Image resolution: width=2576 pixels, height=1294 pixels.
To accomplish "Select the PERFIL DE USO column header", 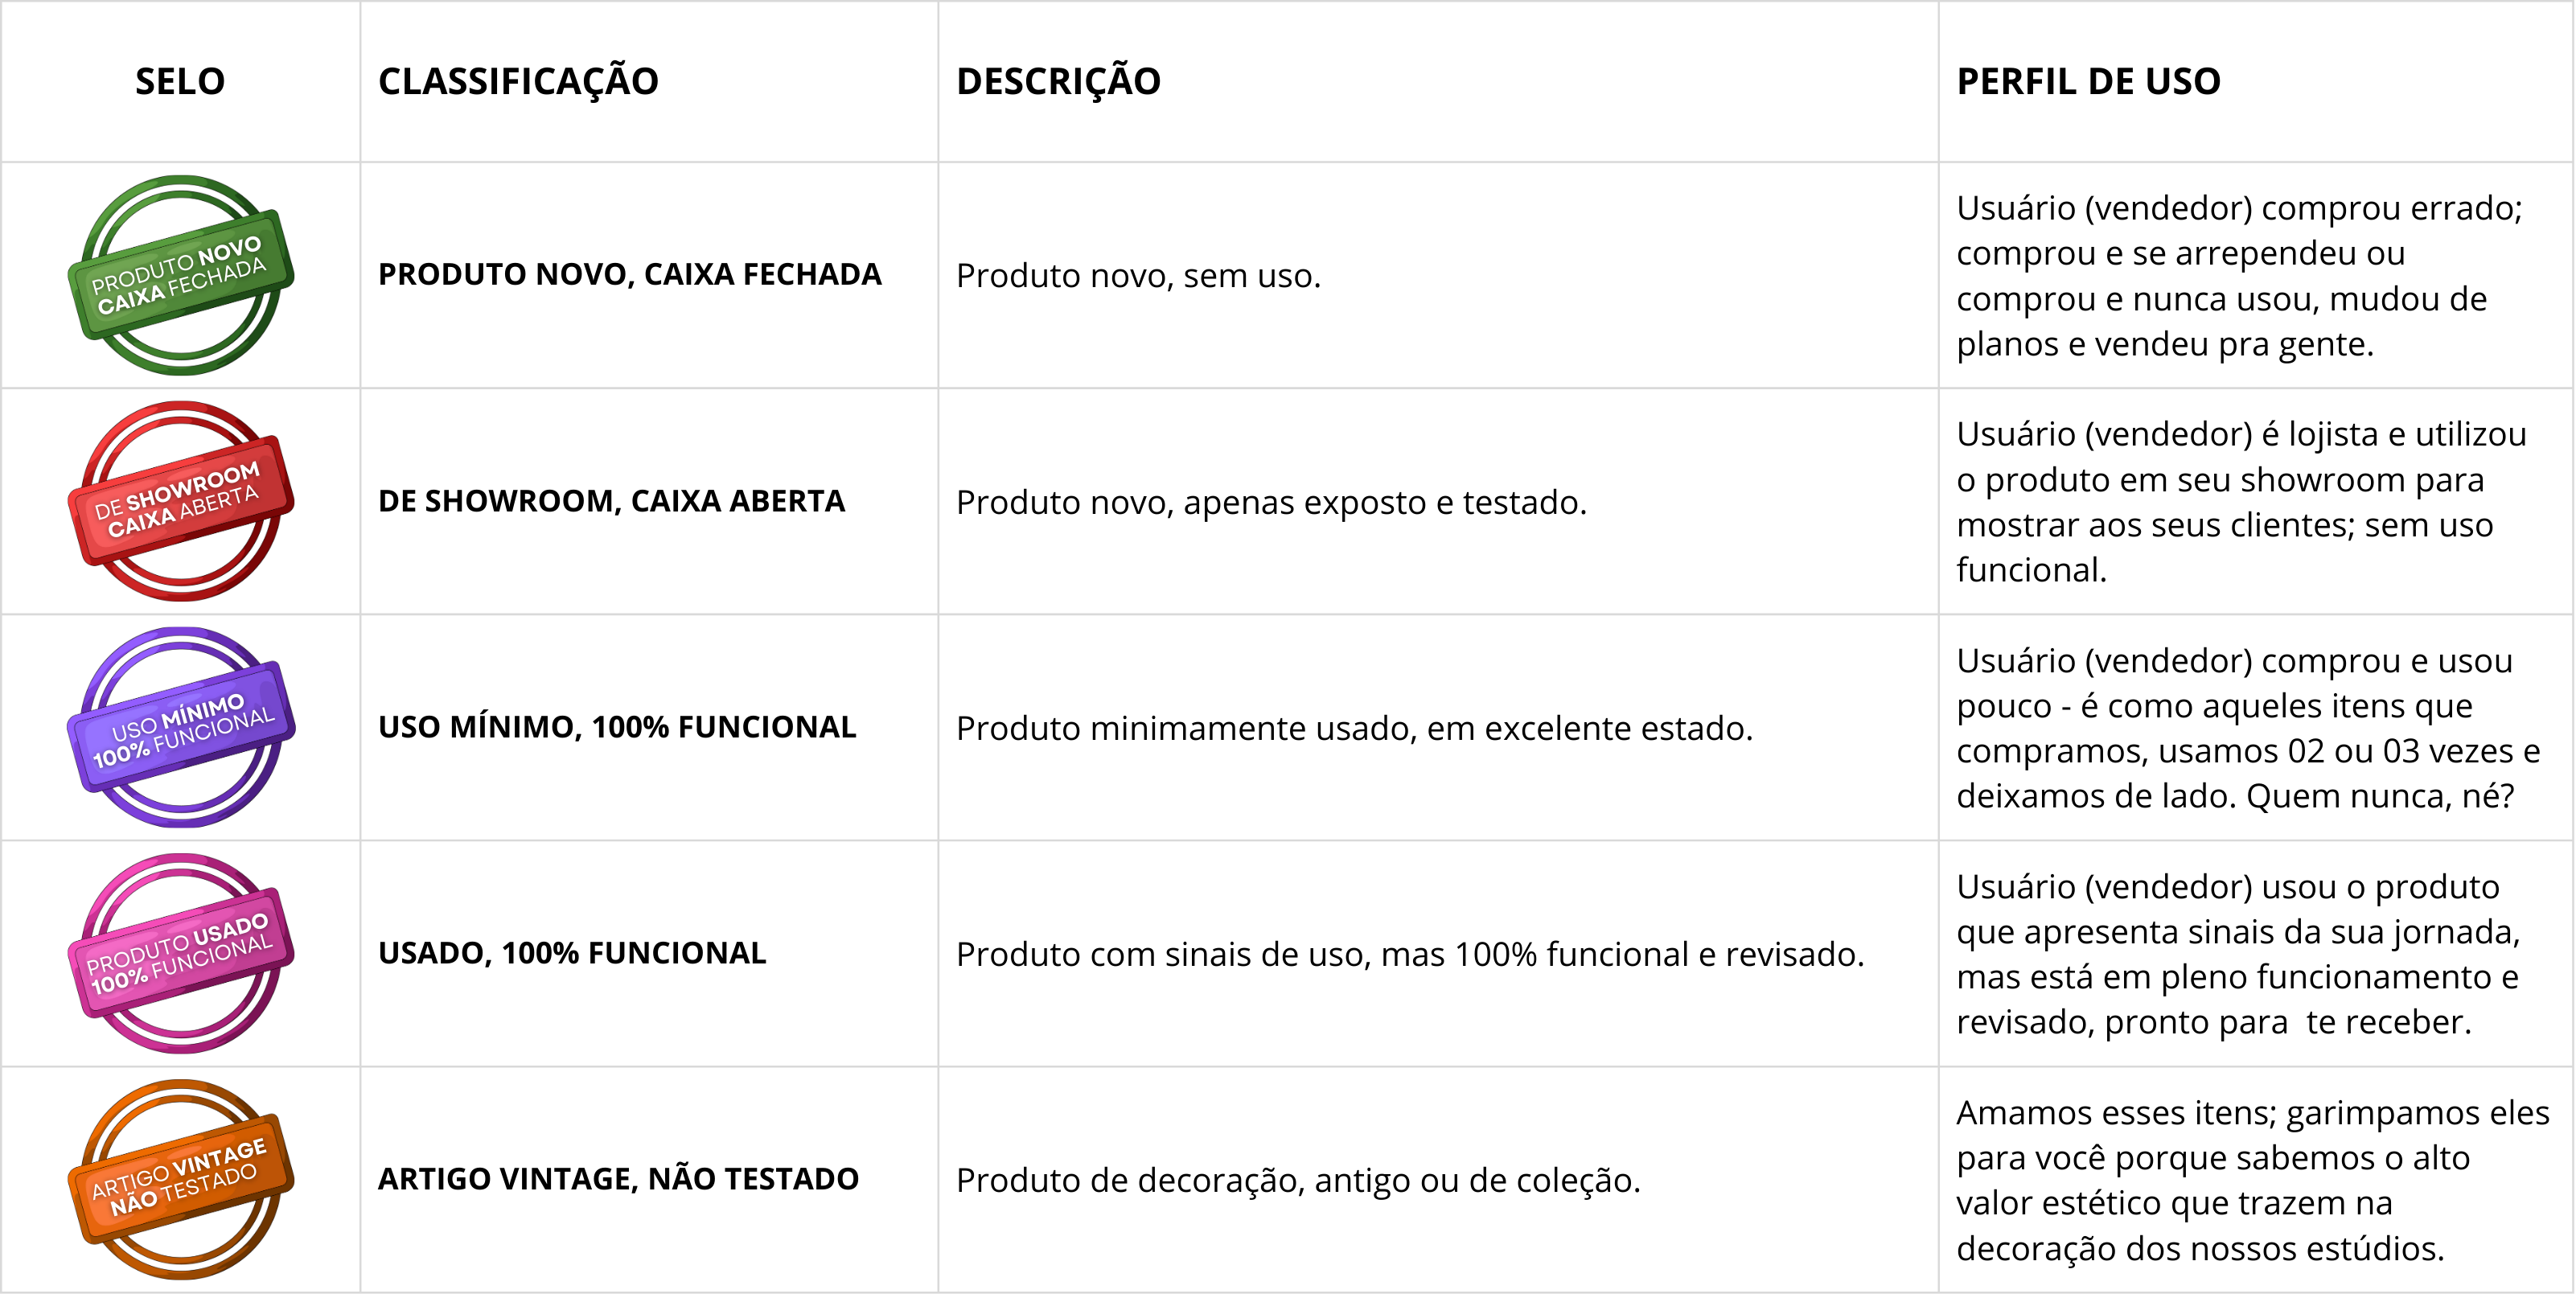I will coord(2088,81).
